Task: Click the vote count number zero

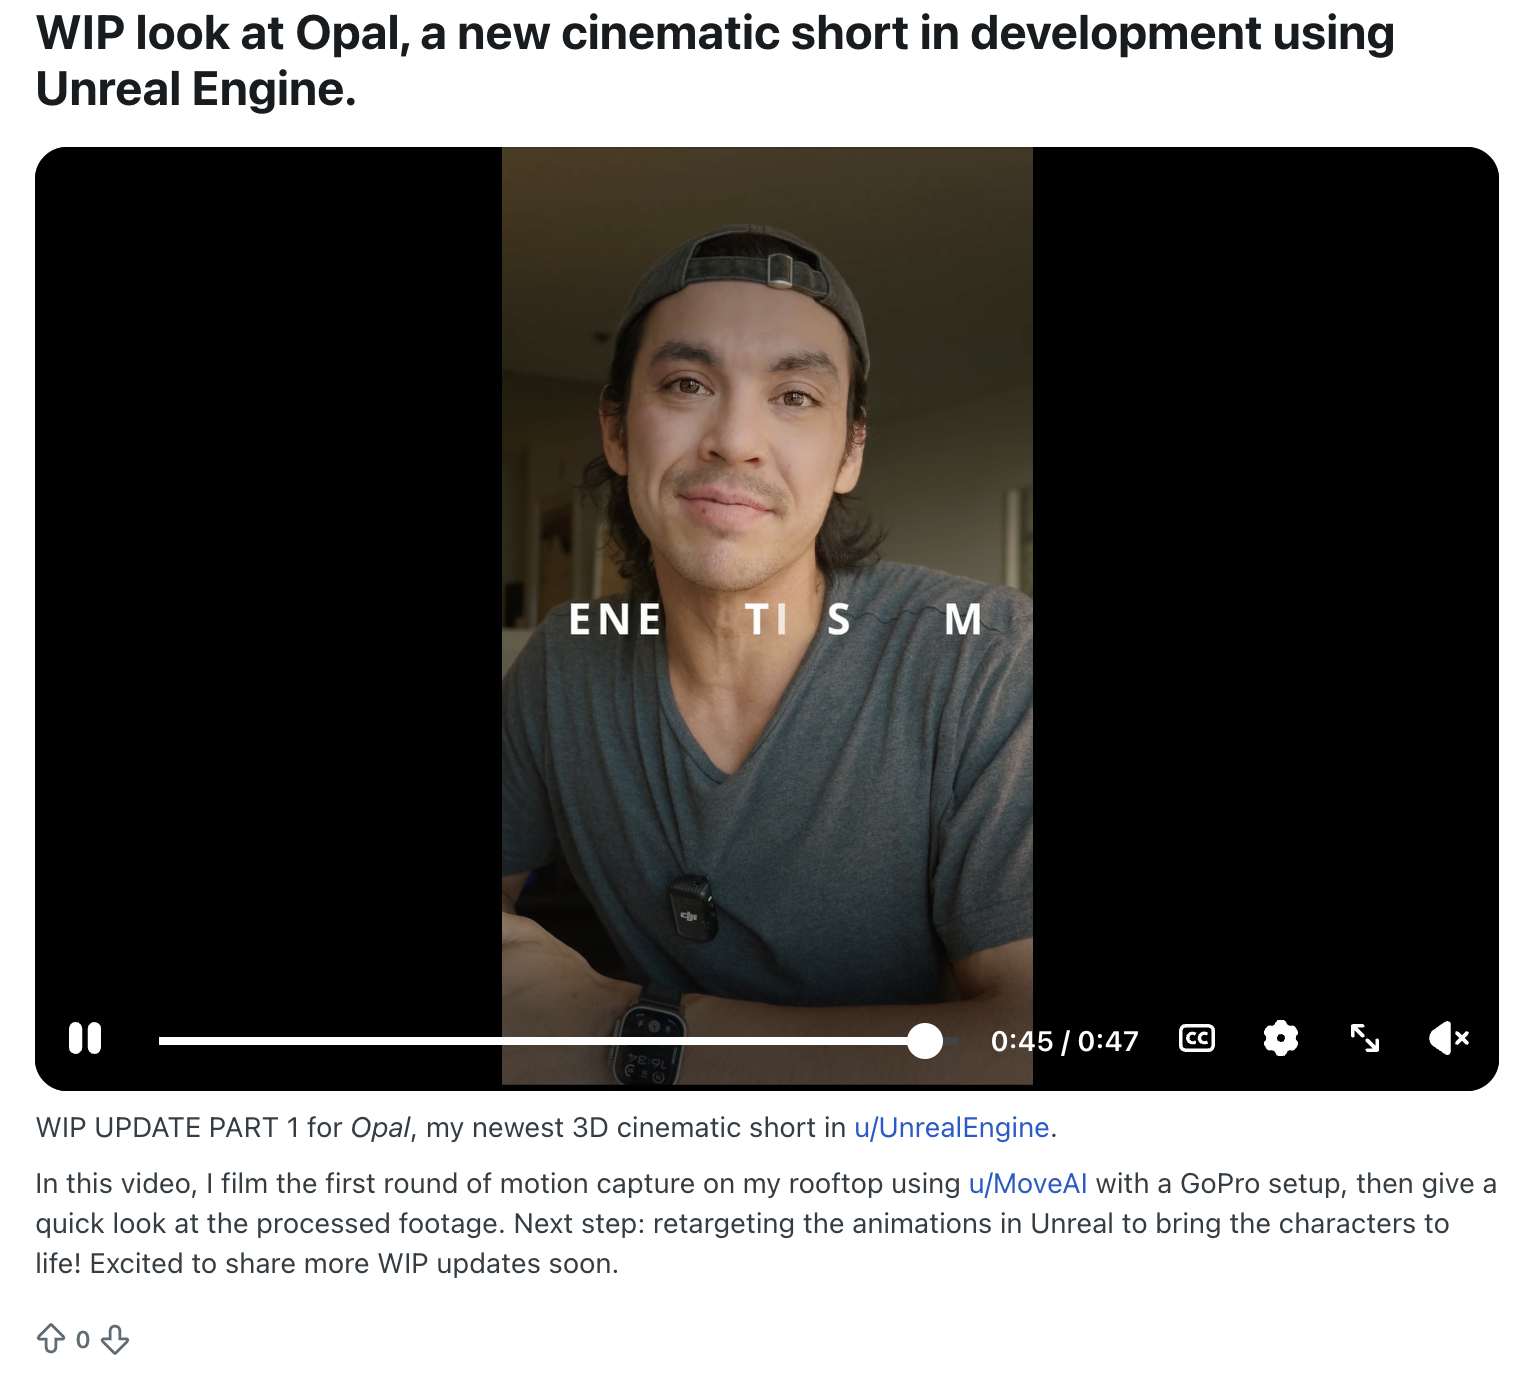Action: 83,1340
